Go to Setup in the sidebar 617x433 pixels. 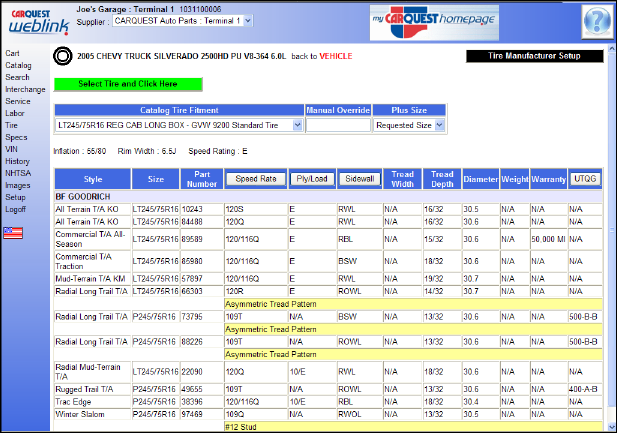click(x=15, y=197)
